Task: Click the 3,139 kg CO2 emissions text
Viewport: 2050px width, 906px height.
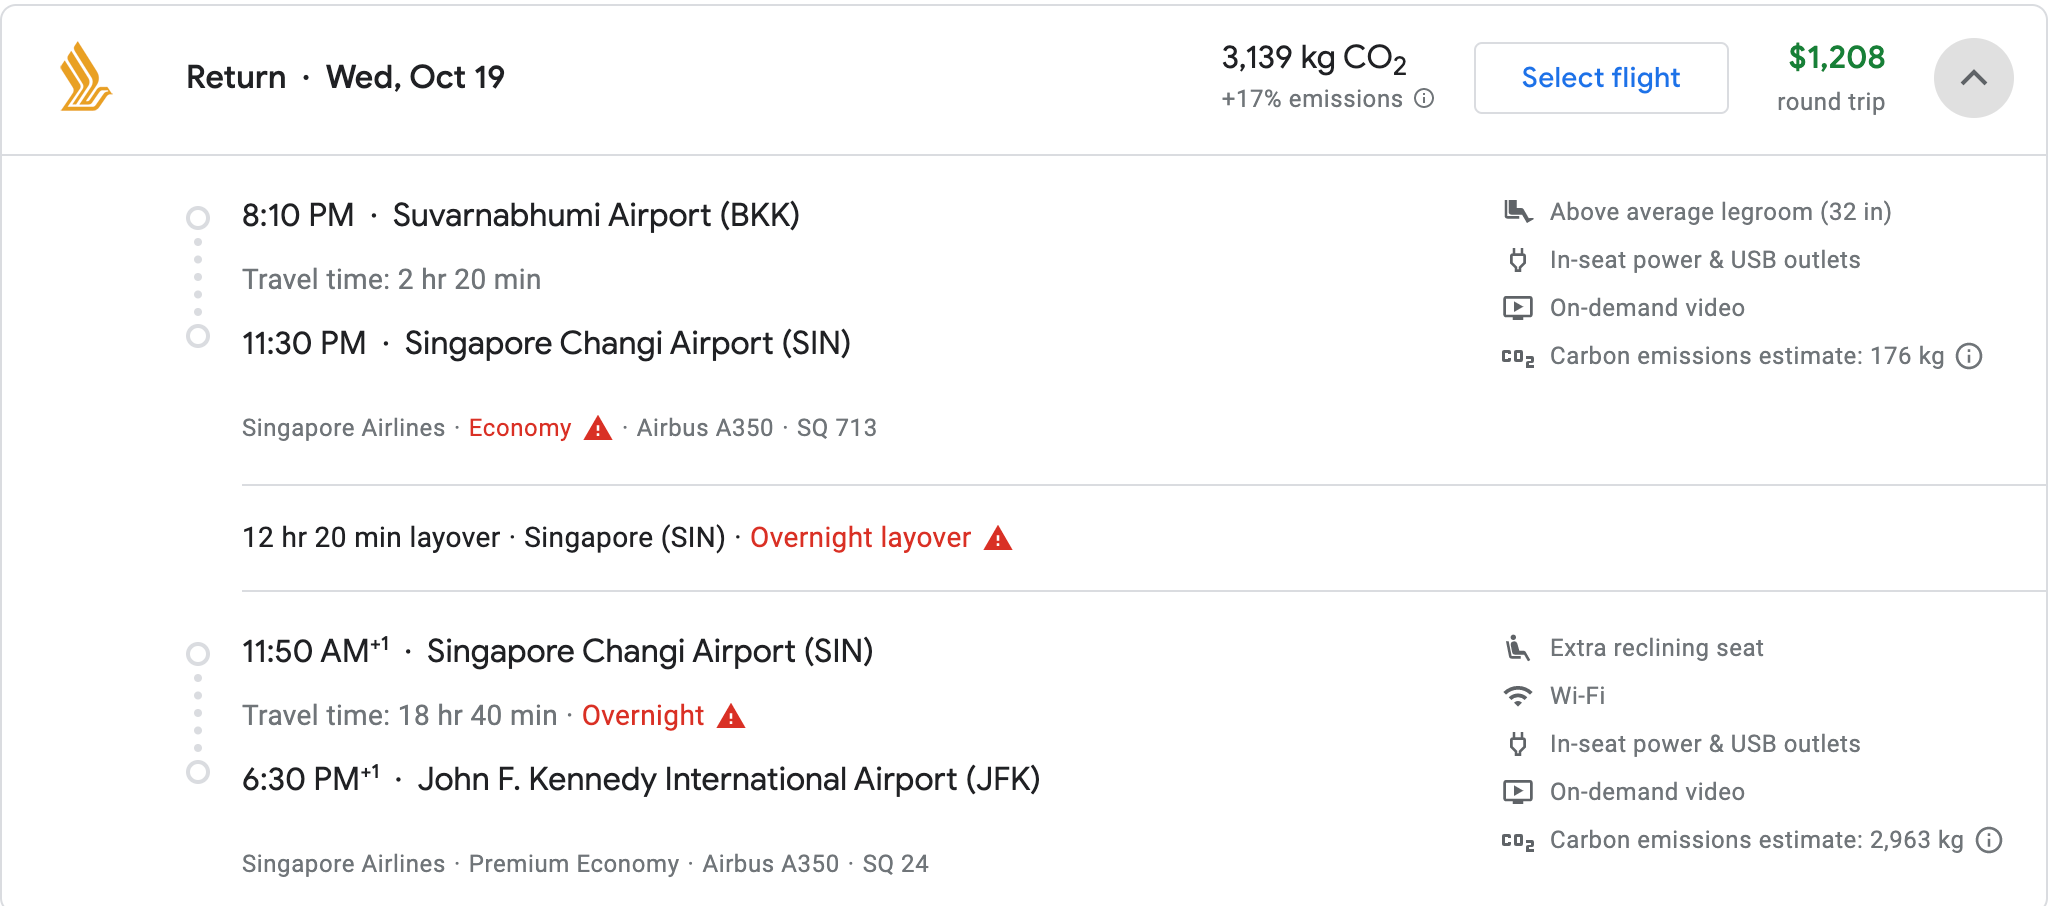Action: pos(1313,58)
